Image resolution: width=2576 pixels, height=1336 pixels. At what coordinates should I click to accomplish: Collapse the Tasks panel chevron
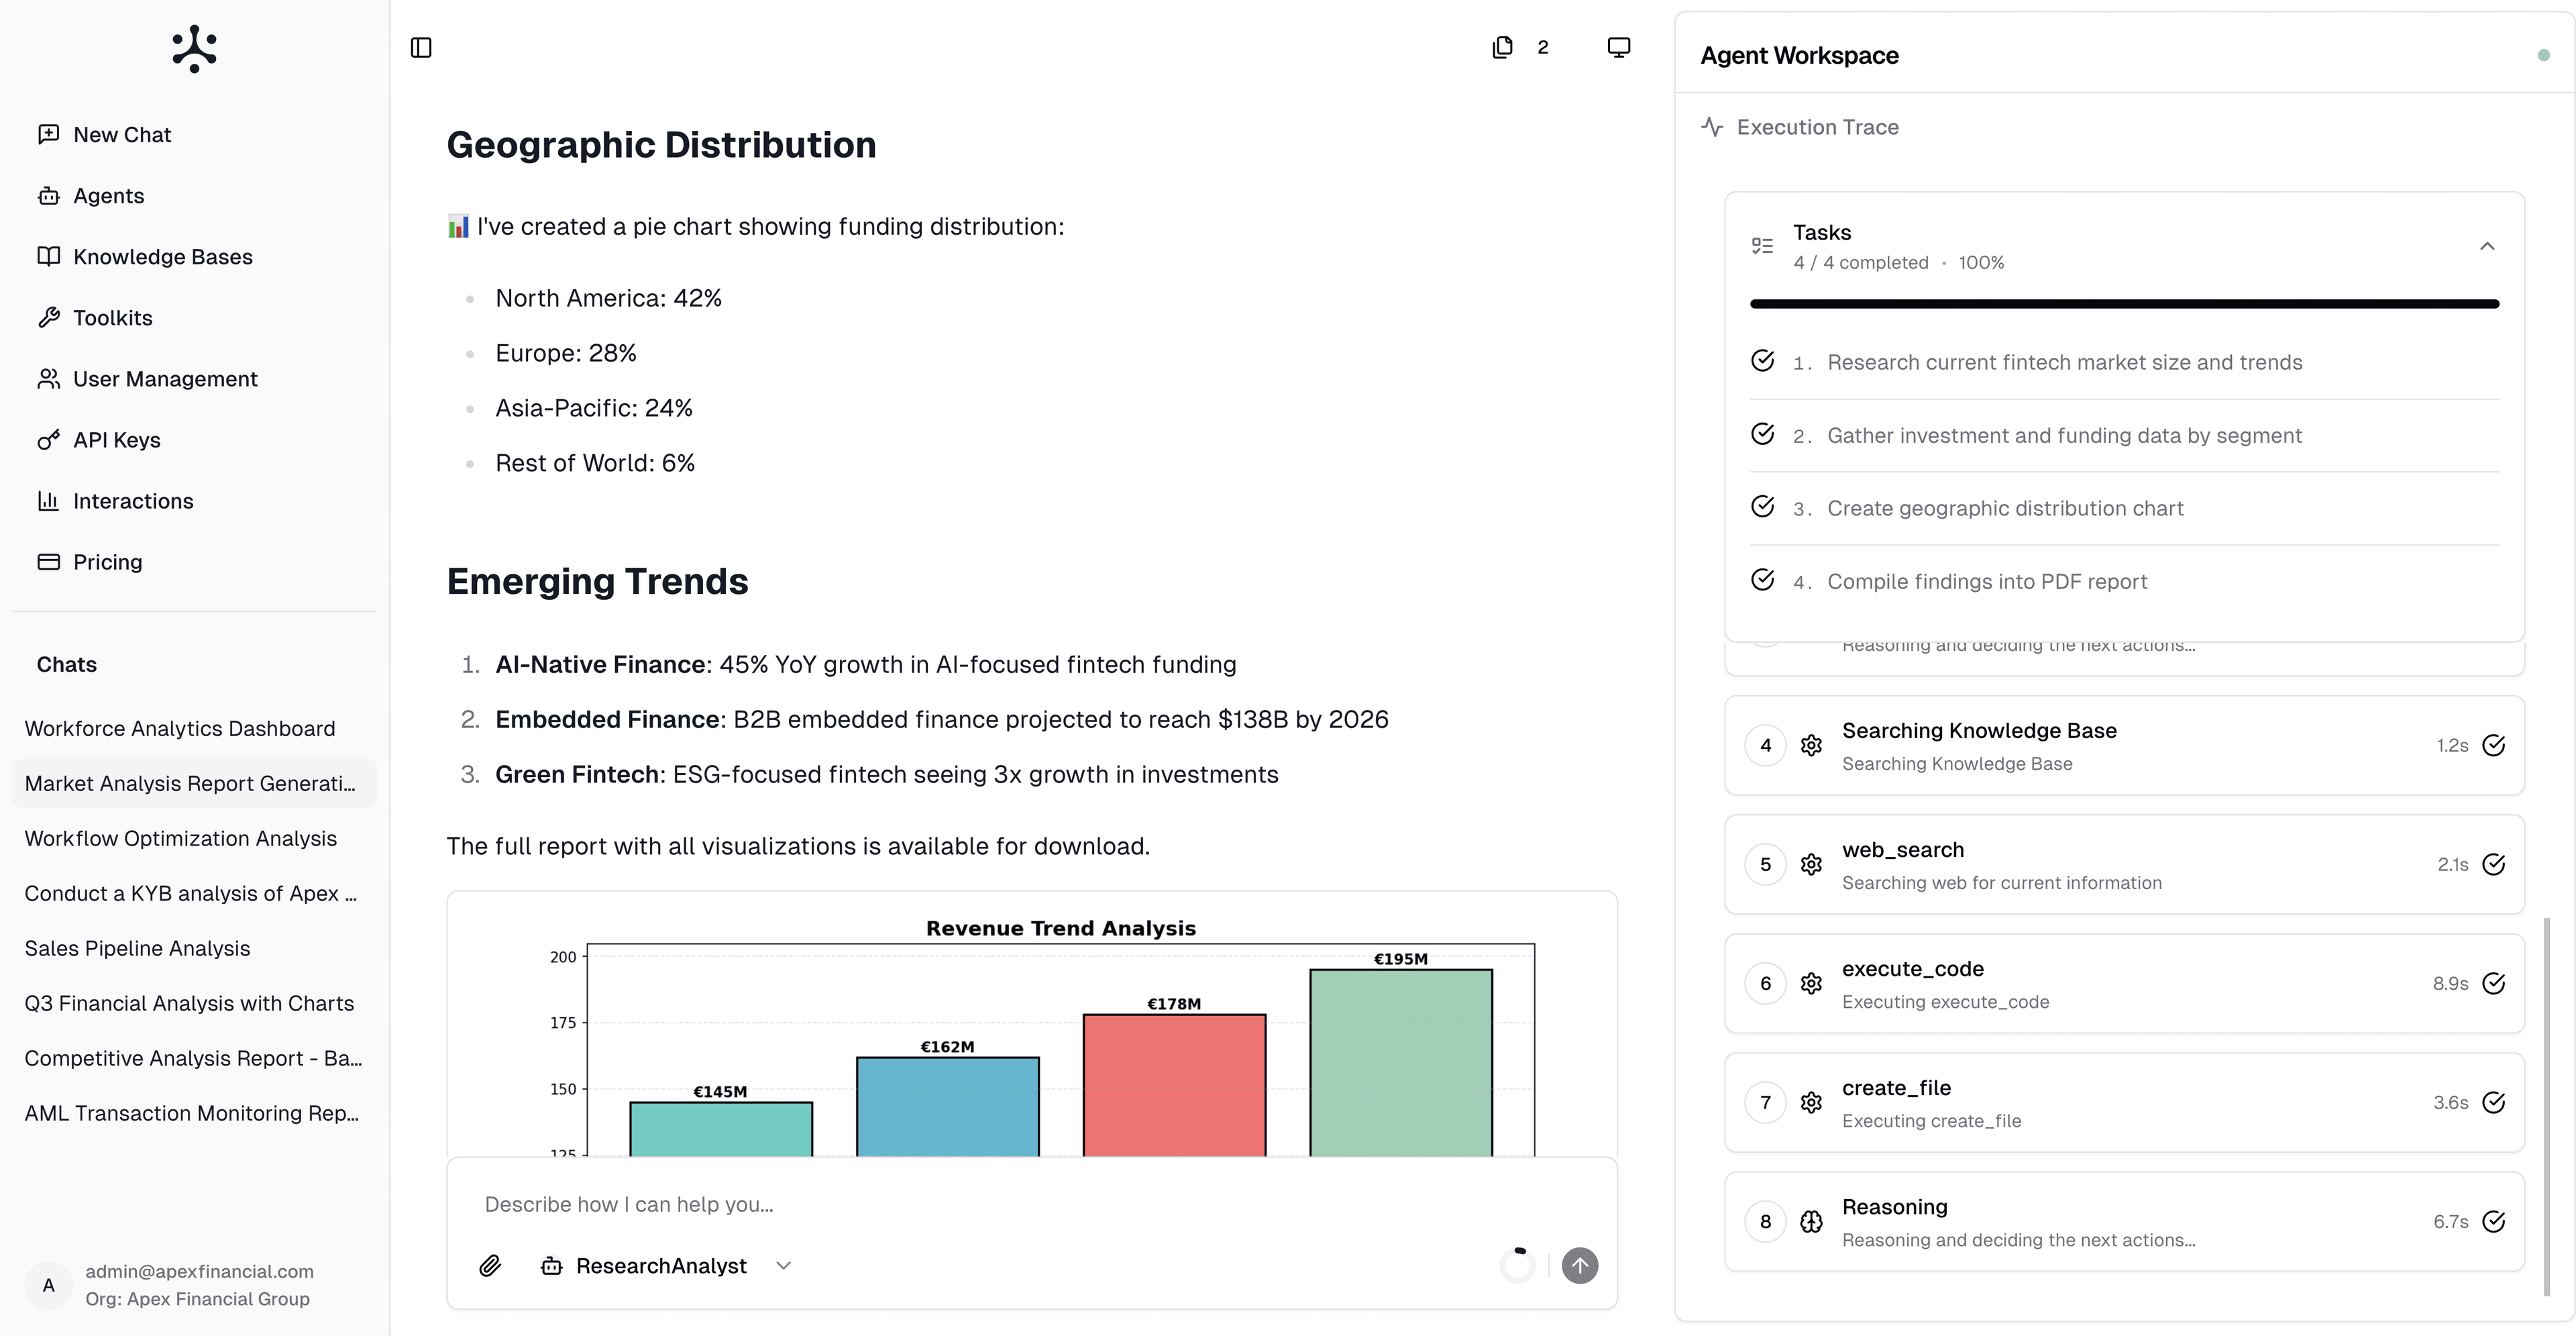(2487, 246)
